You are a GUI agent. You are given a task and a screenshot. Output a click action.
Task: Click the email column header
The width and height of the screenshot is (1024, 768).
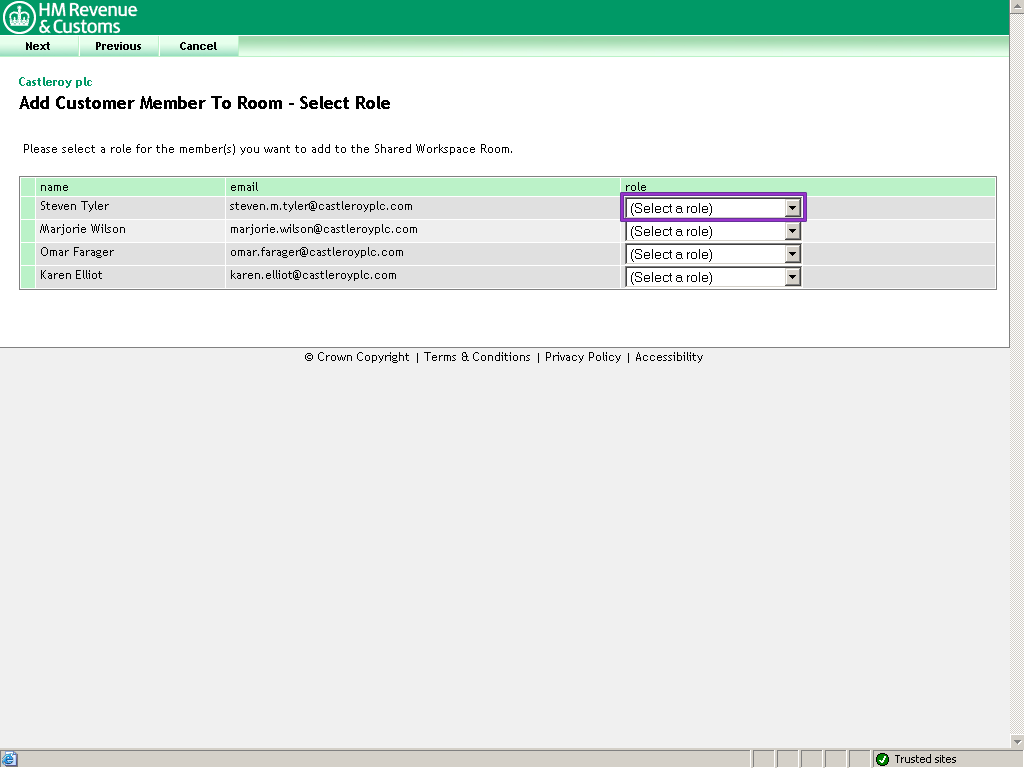(244, 187)
